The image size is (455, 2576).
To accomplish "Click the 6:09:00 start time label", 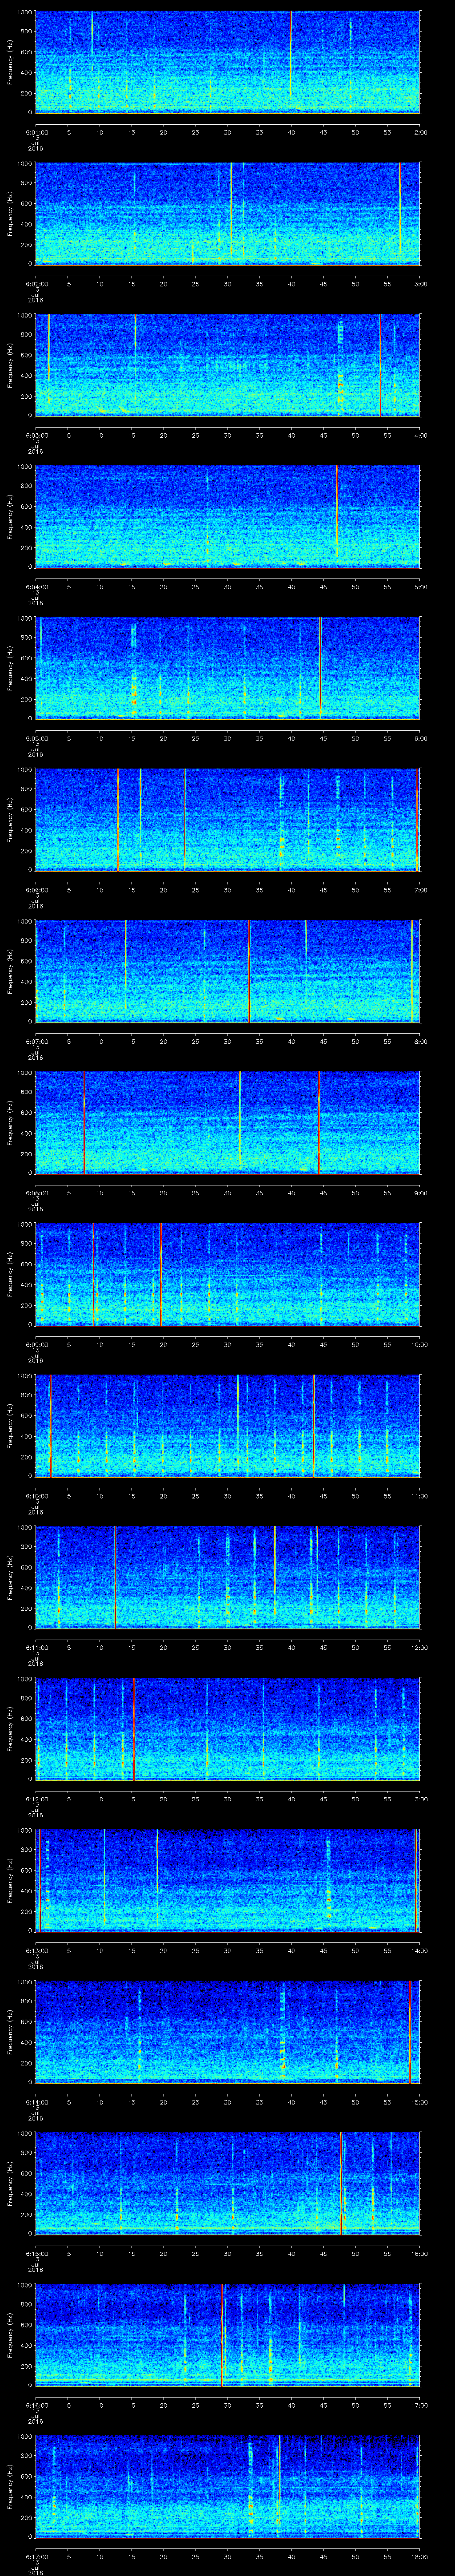I will tap(36, 1344).
